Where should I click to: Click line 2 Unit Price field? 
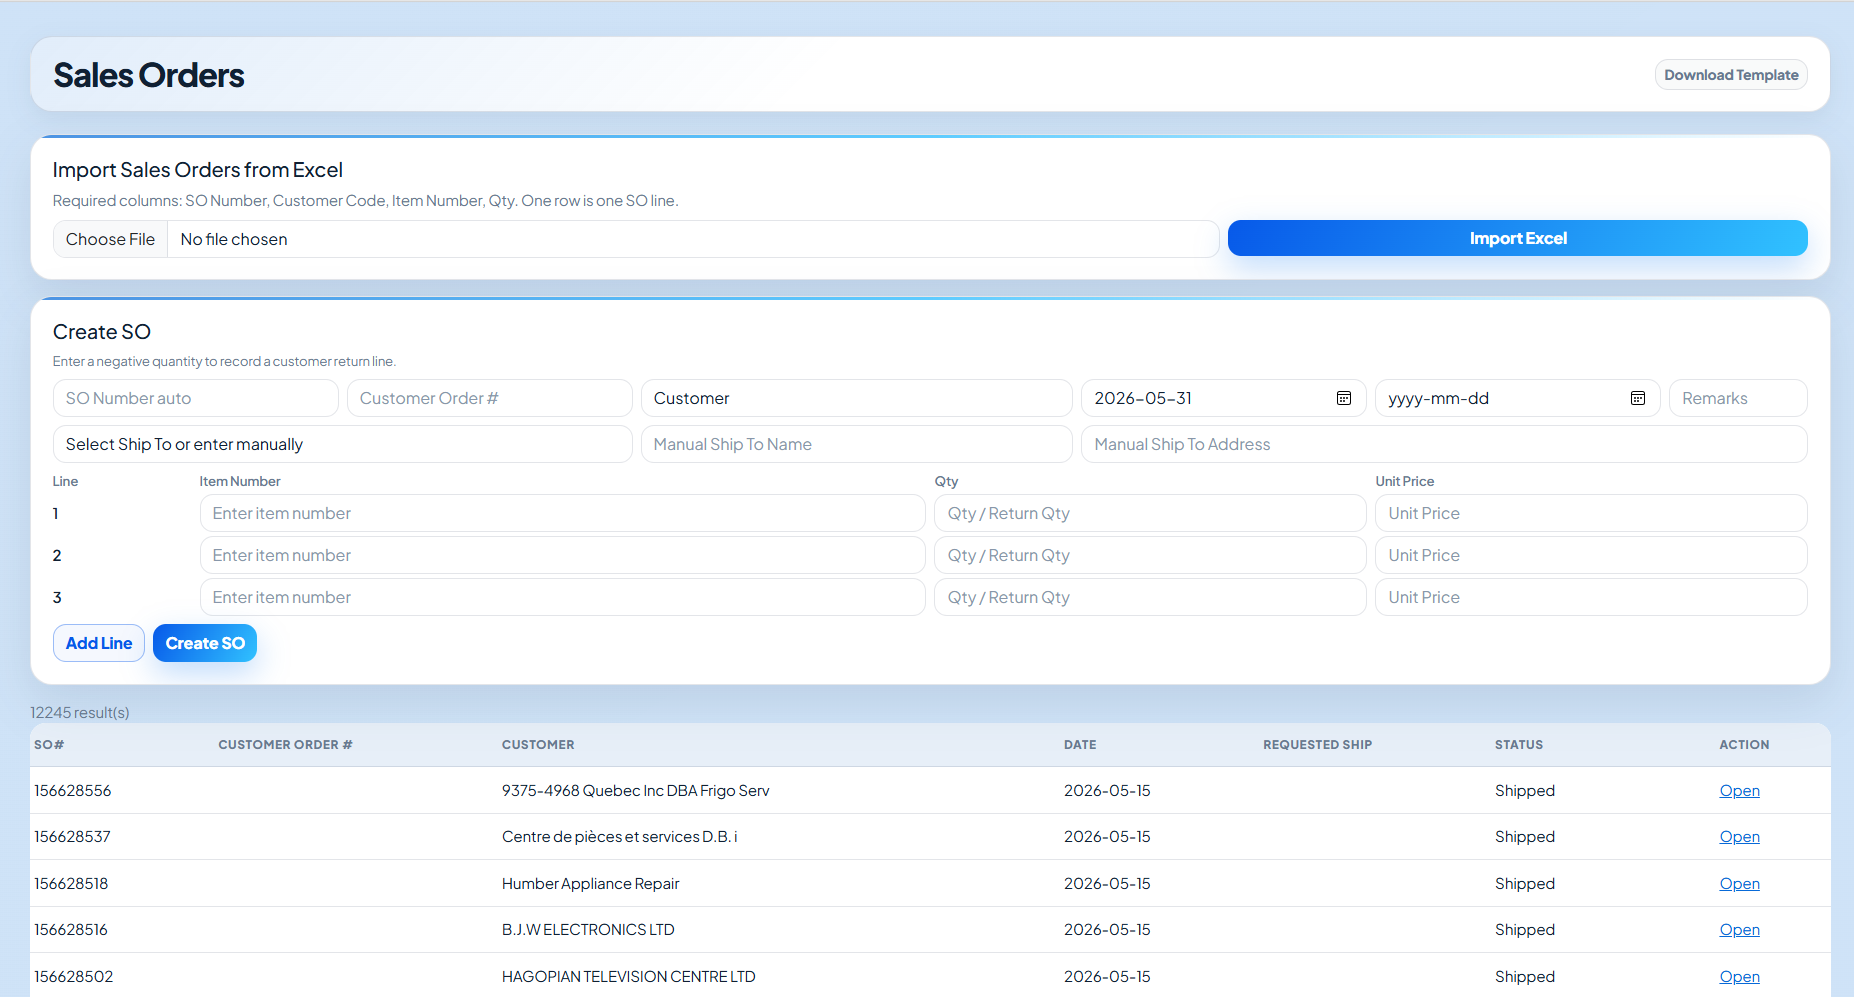click(1591, 555)
